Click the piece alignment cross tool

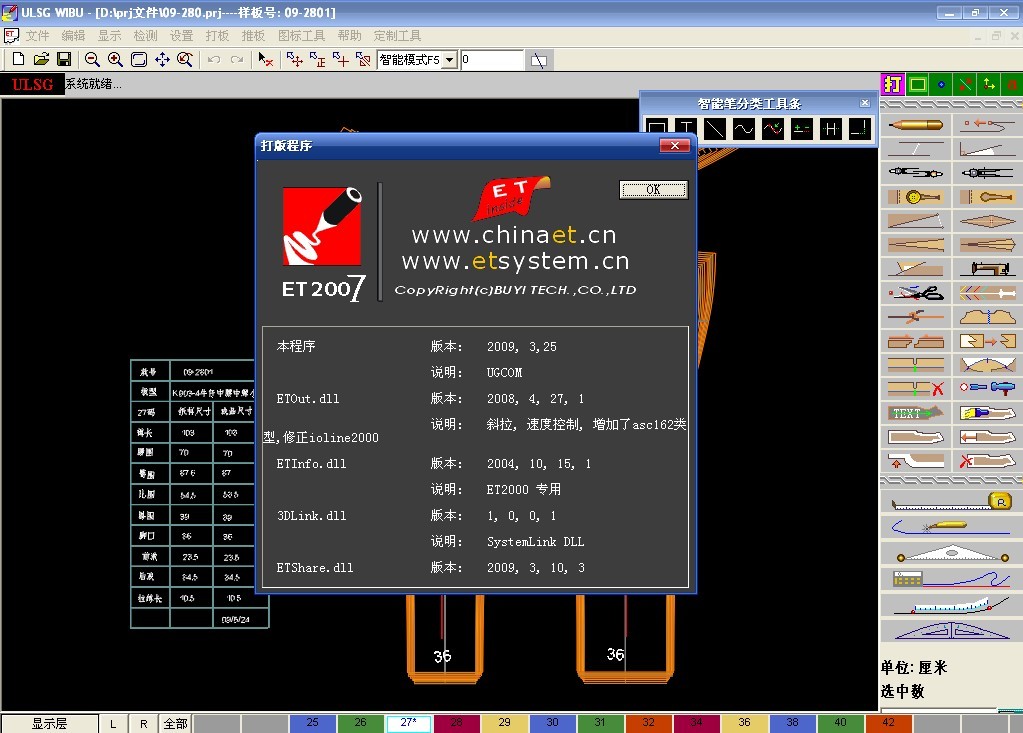[341, 59]
